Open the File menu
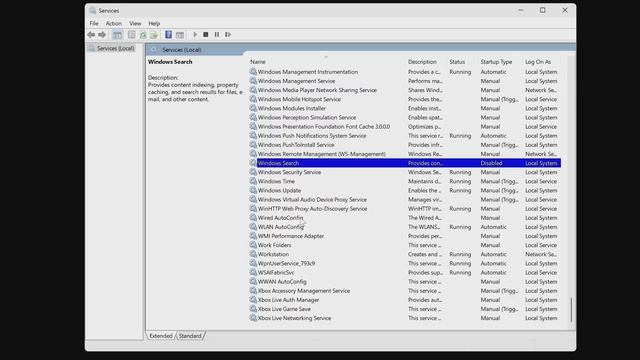The width and height of the screenshot is (640, 360). point(94,23)
